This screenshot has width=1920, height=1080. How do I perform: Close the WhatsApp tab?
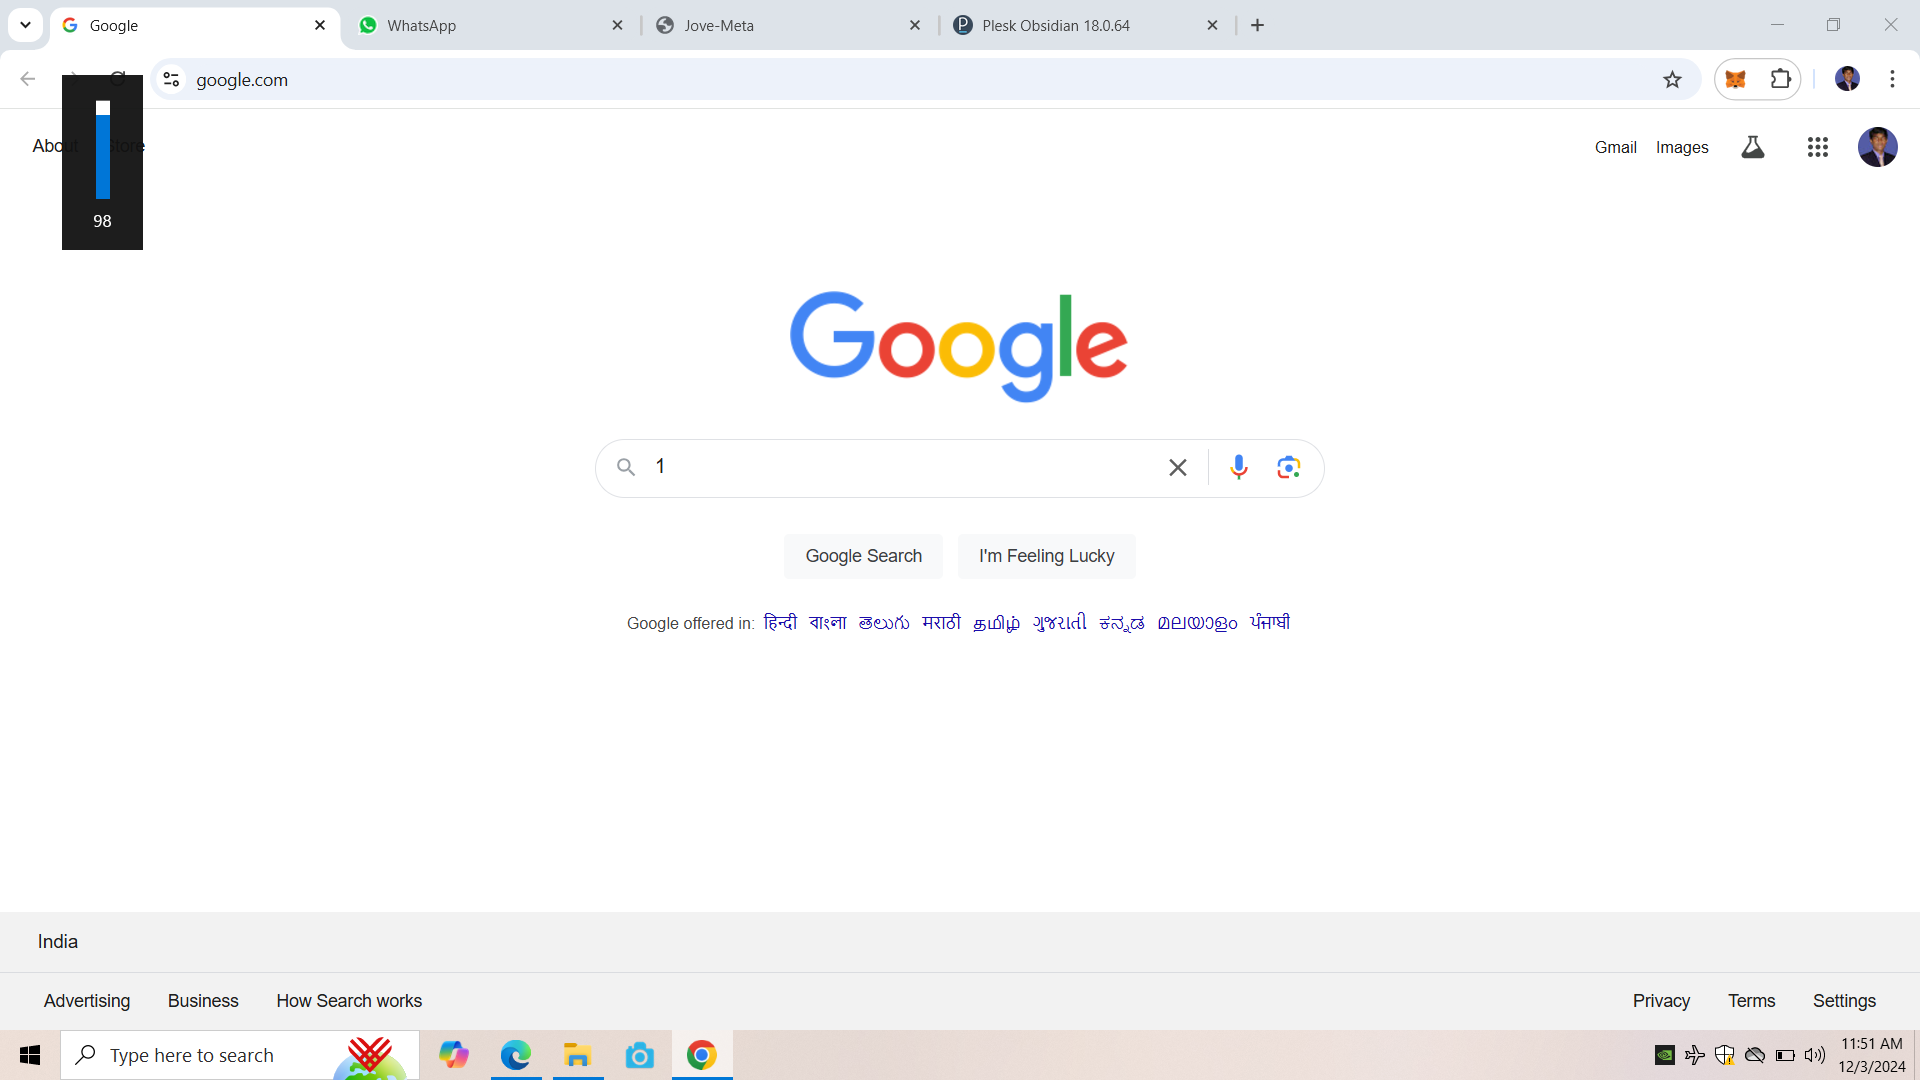[617, 25]
